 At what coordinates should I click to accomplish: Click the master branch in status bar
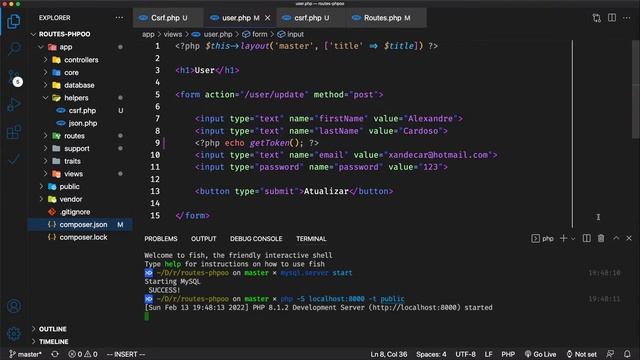point(26,354)
